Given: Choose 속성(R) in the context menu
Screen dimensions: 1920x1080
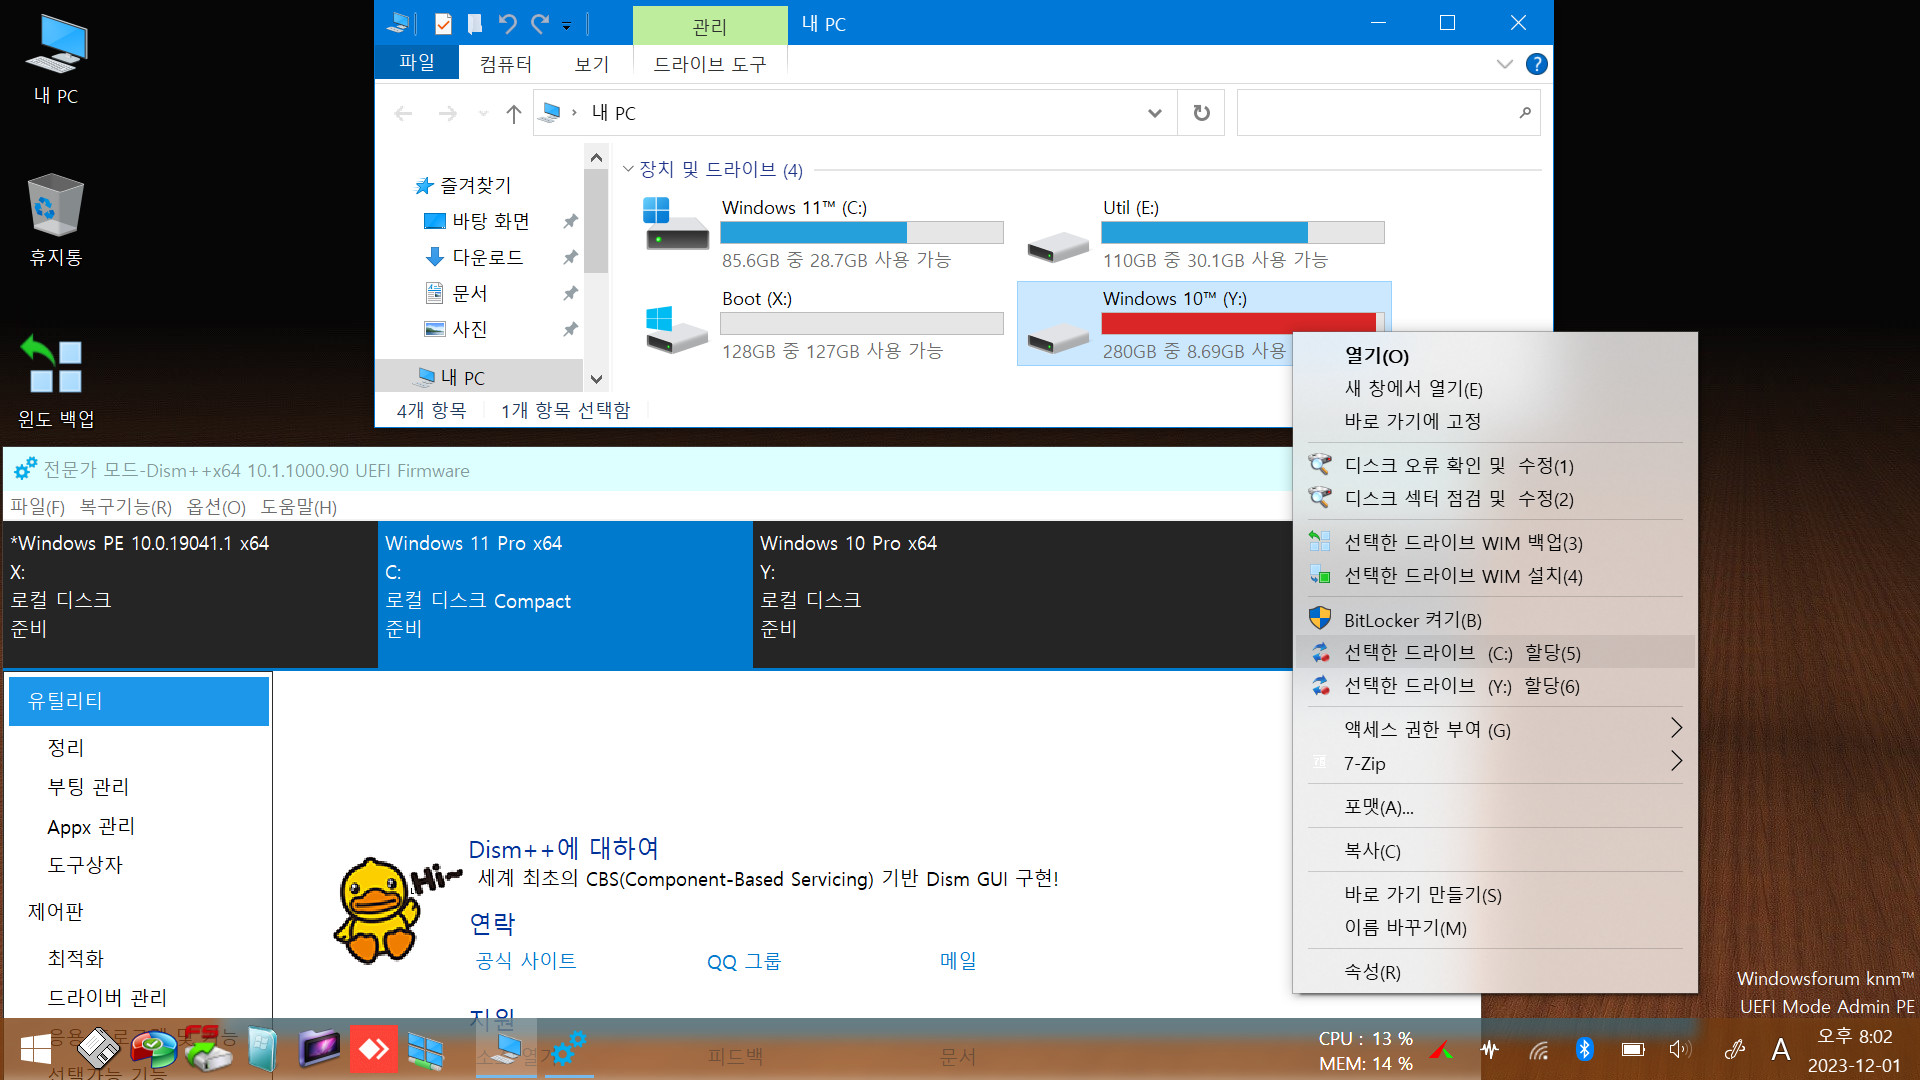Looking at the screenshot, I should point(1372,971).
